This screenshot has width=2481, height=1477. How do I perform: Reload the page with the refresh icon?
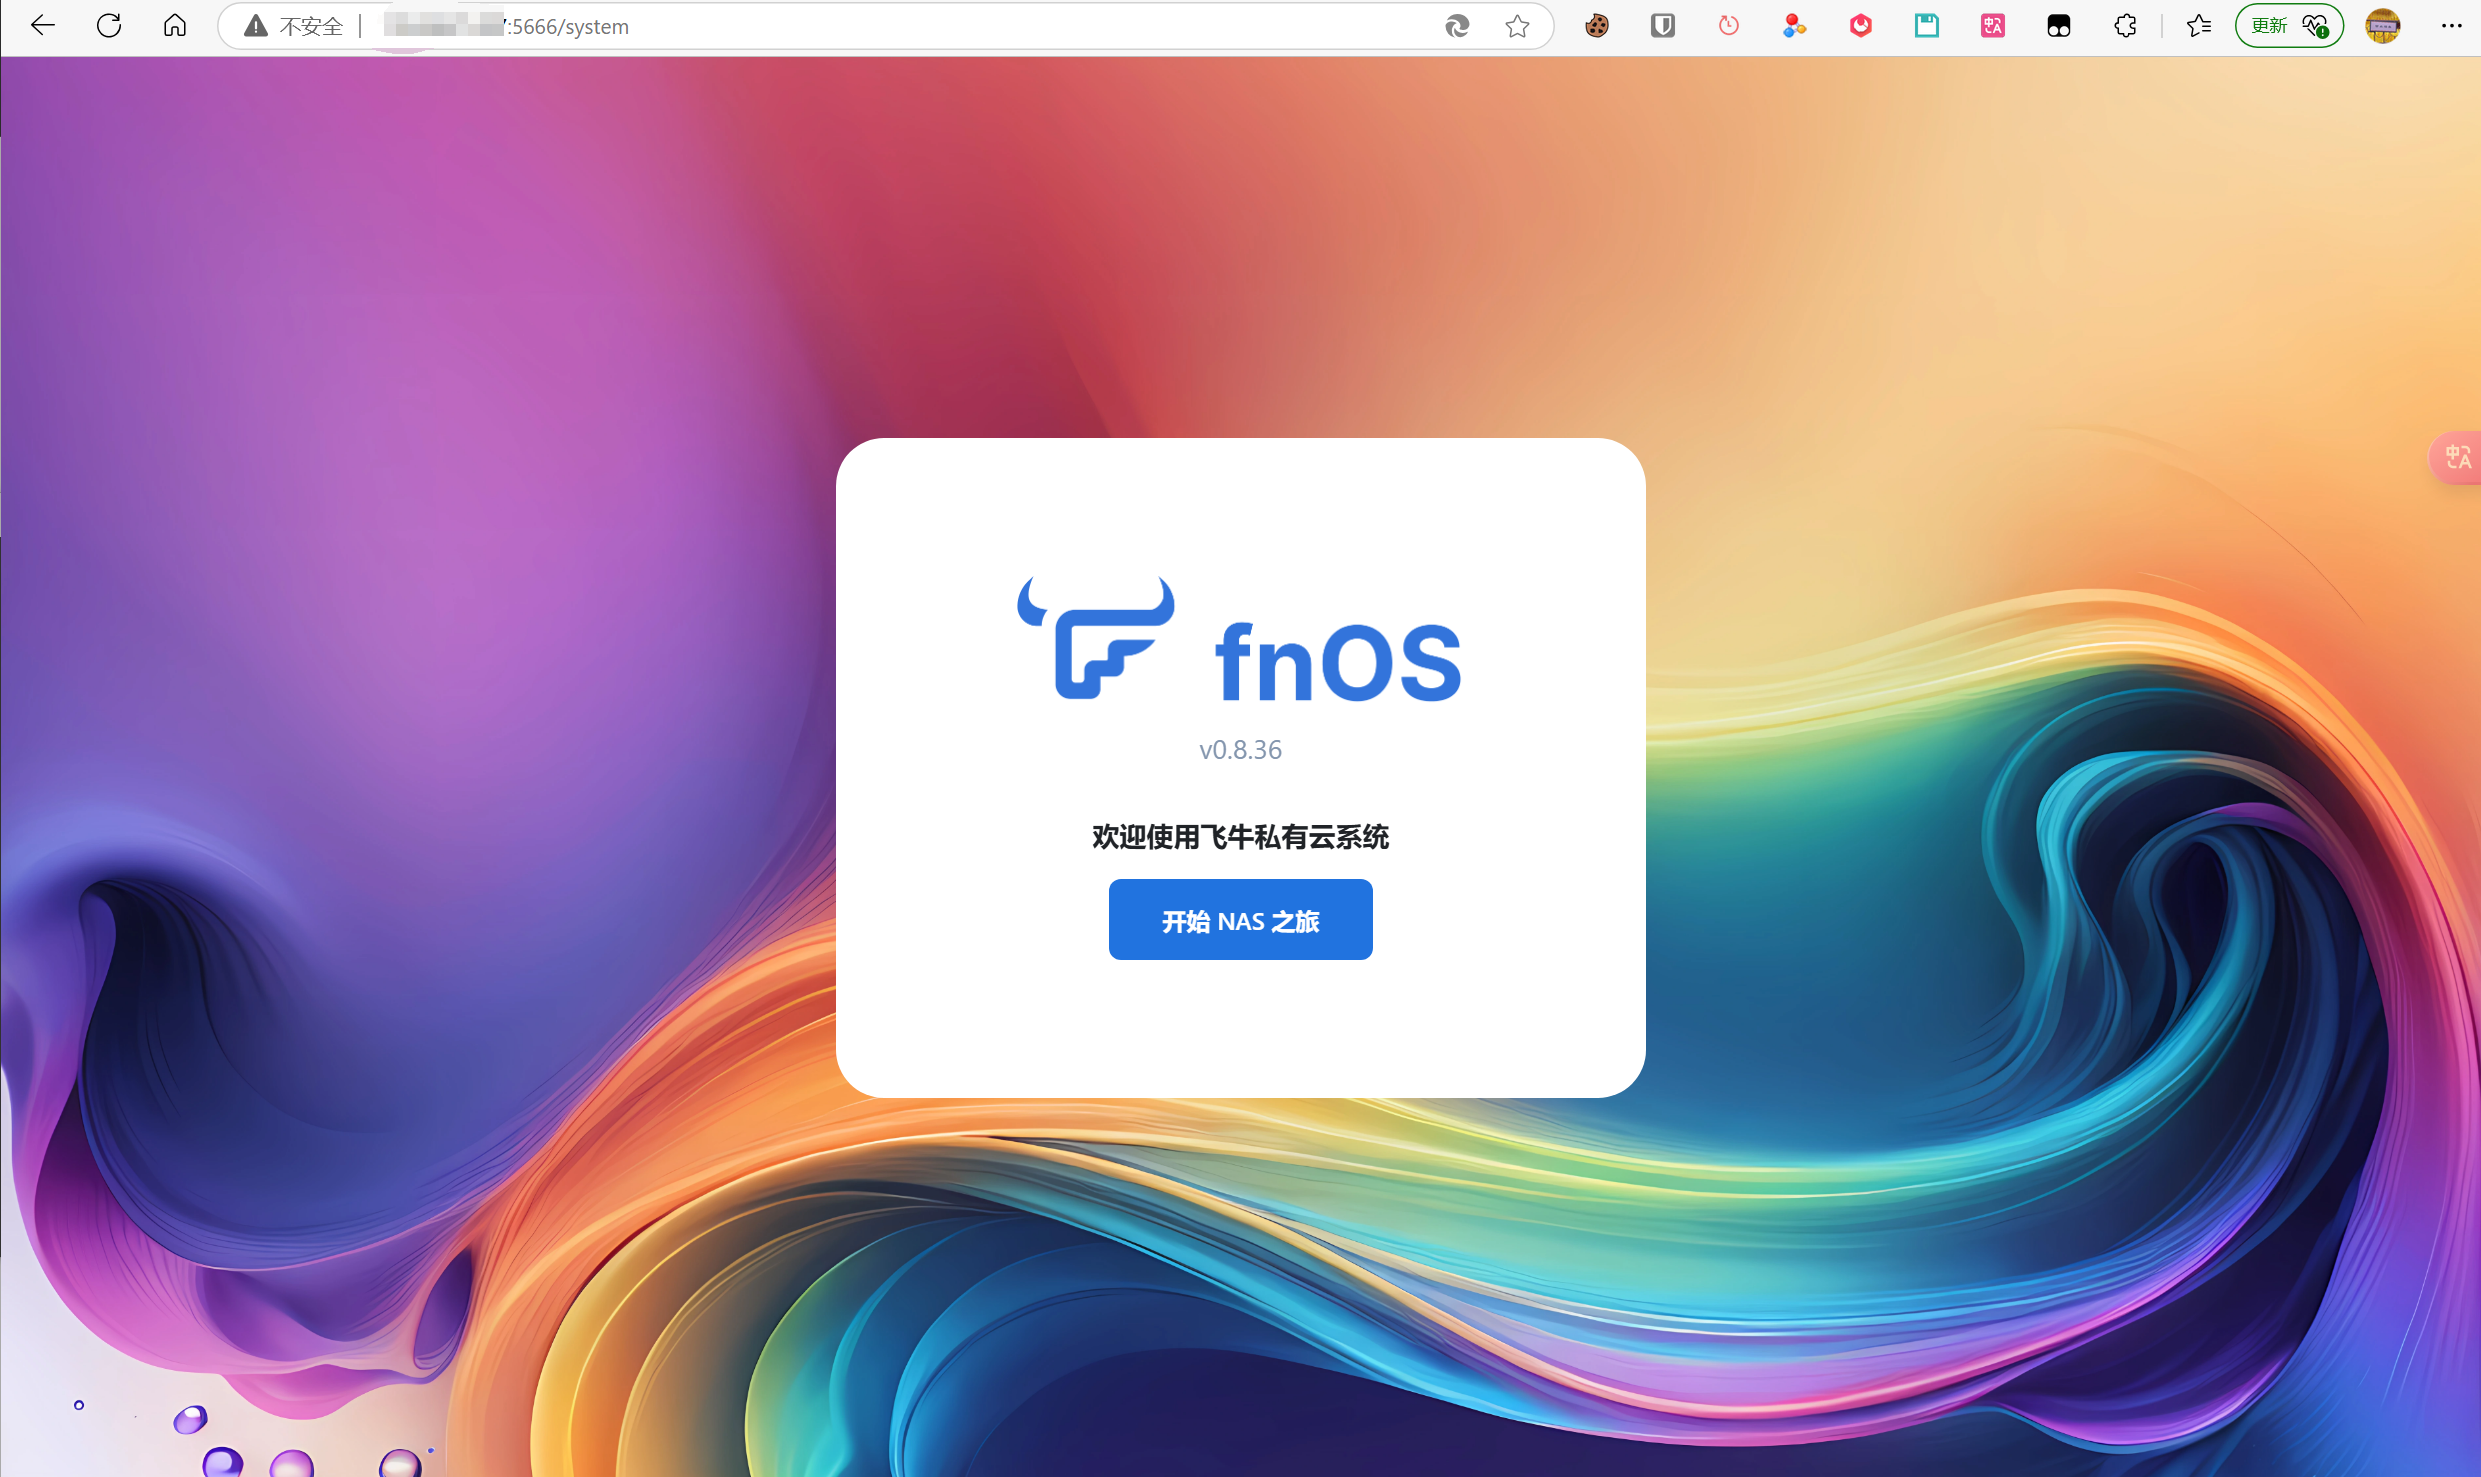109,26
